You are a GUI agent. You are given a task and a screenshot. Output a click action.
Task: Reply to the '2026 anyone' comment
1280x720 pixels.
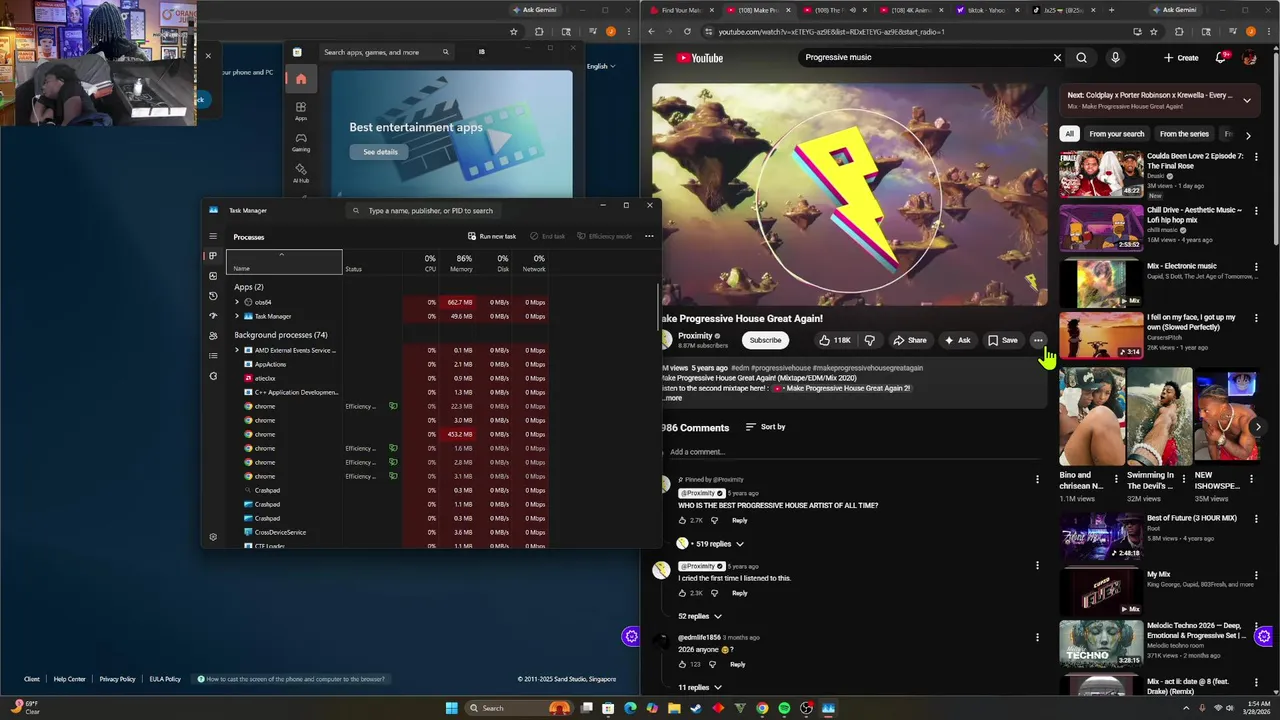coord(737,664)
